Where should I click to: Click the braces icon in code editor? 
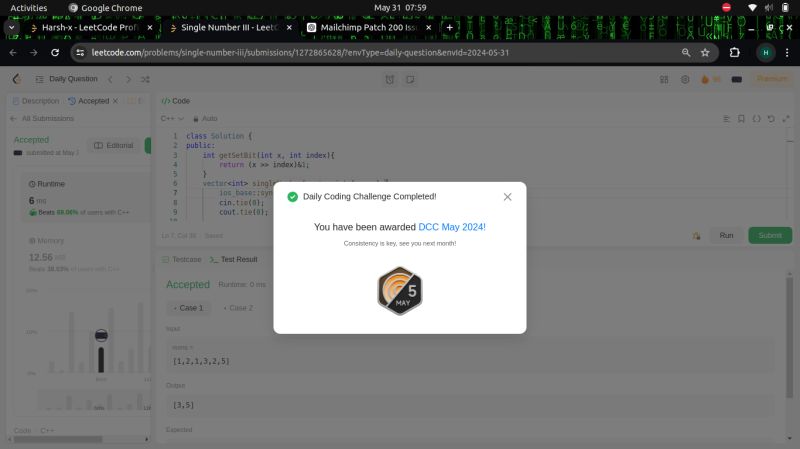tap(756, 118)
